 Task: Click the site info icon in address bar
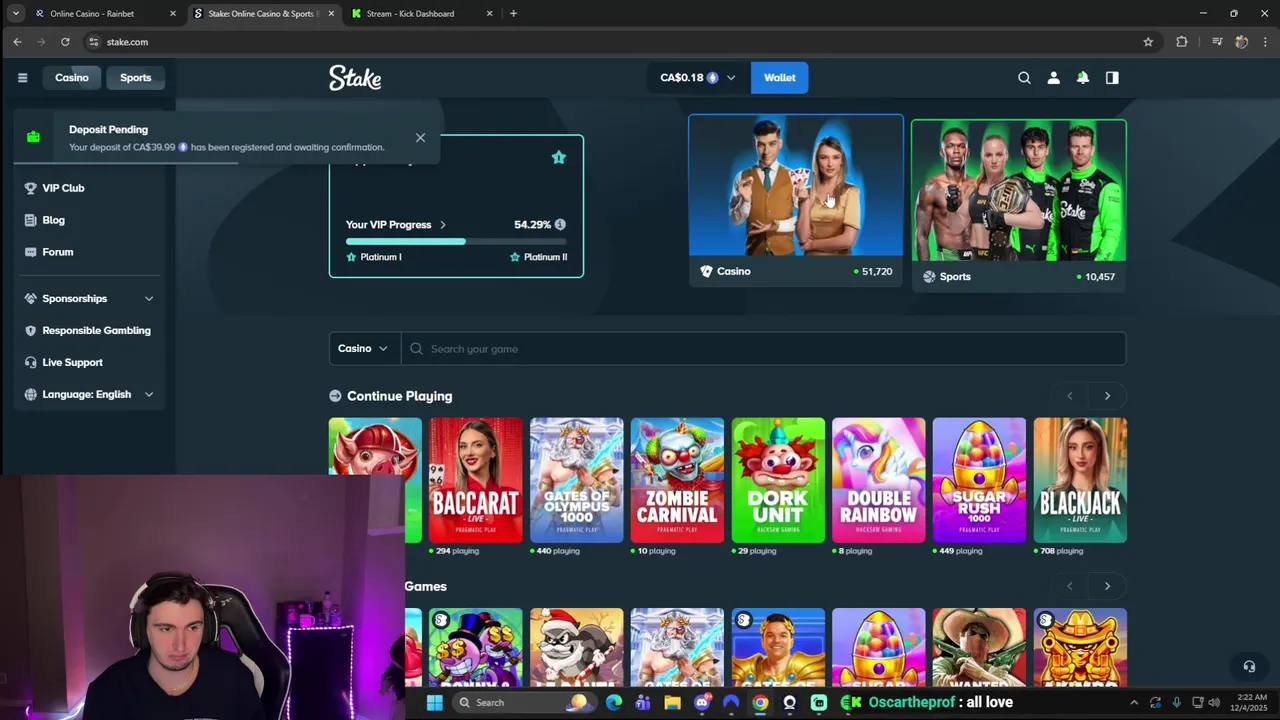tap(94, 42)
